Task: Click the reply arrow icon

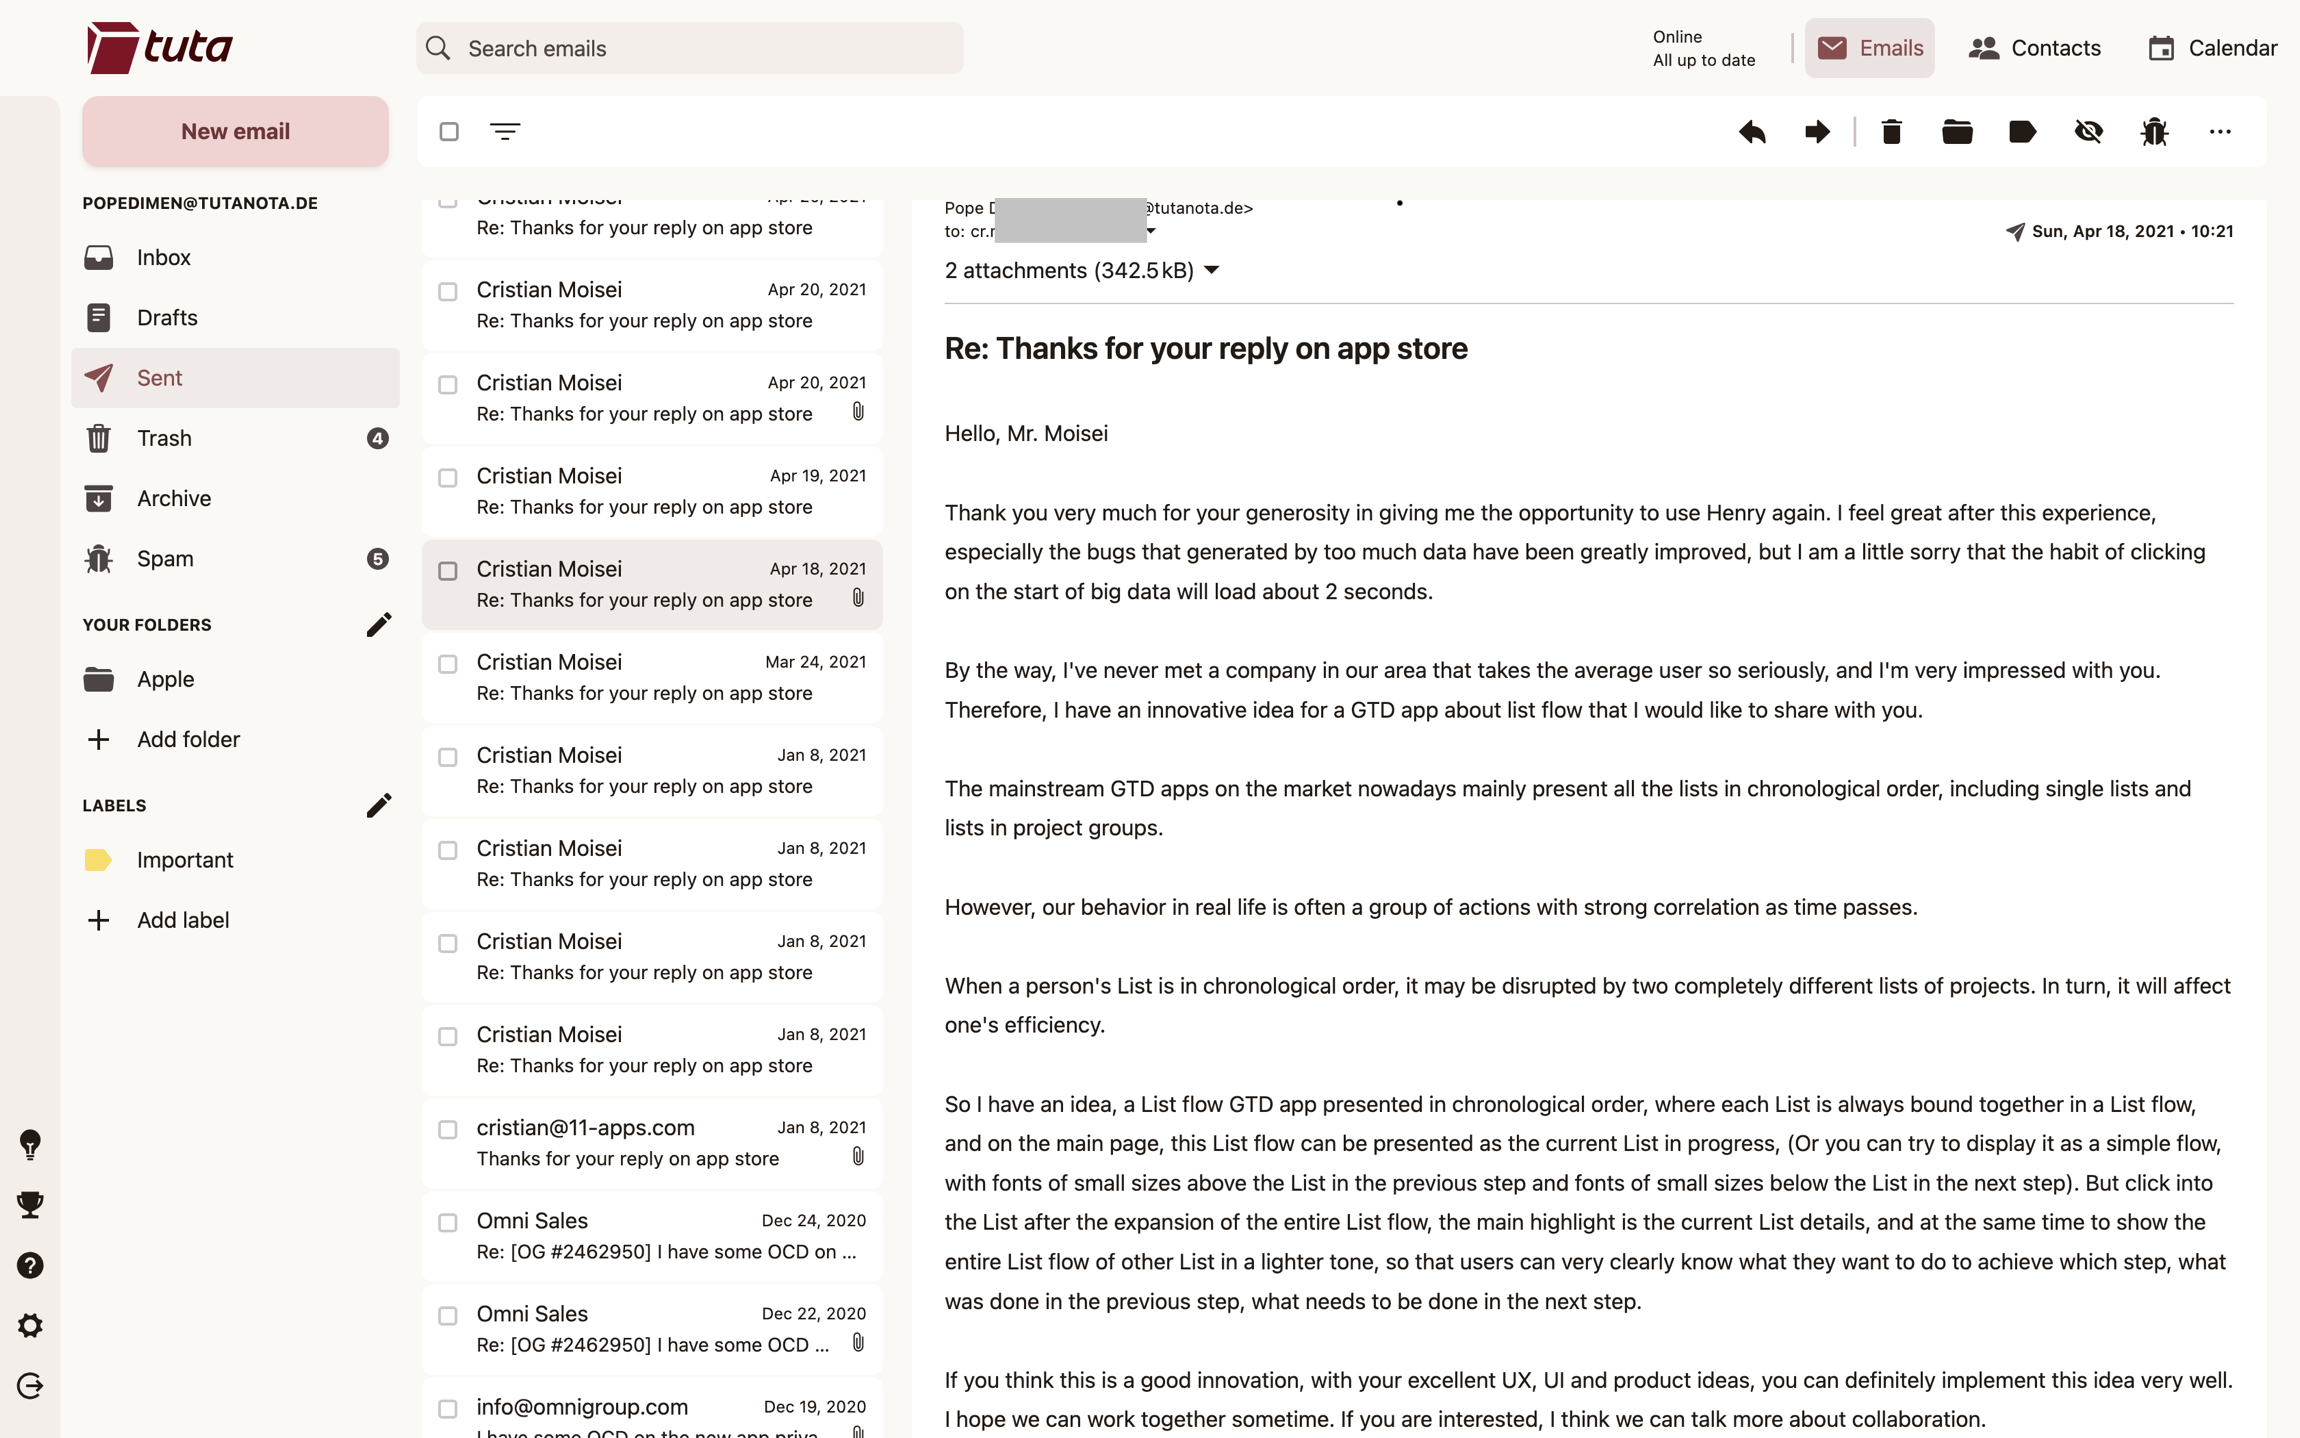Action: pyautogui.click(x=1752, y=132)
